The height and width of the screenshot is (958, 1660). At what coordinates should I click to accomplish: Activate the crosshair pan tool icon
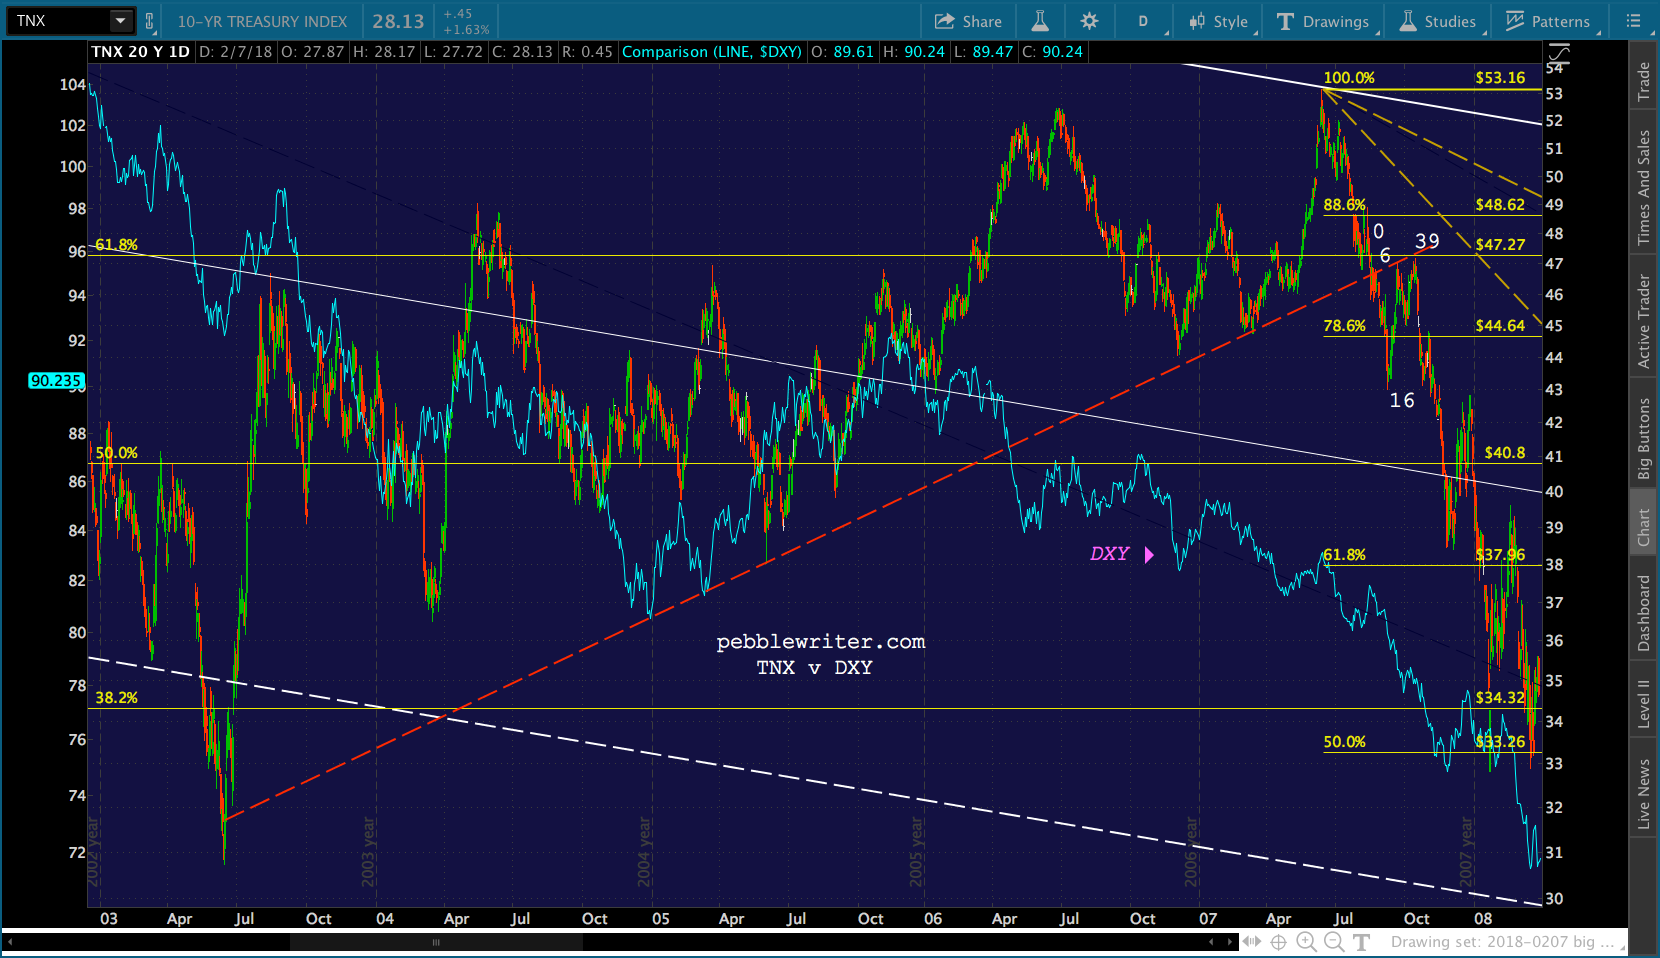coord(1278,942)
